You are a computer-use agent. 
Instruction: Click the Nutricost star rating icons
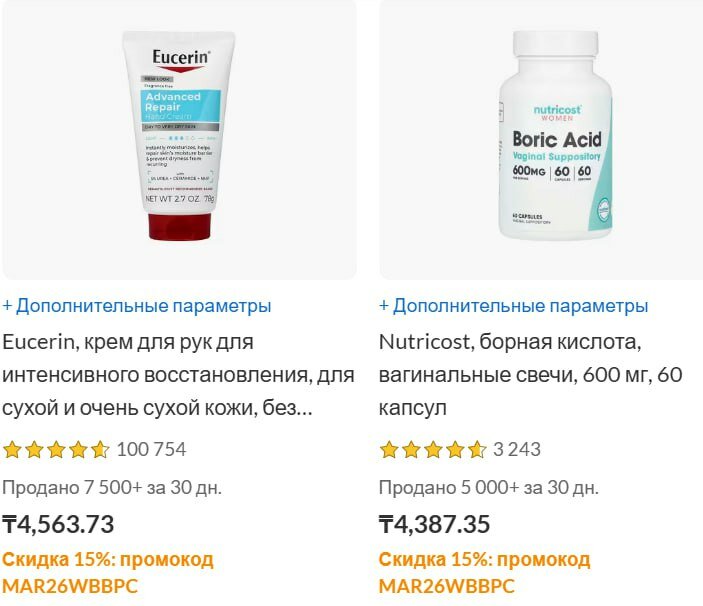pos(433,450)
